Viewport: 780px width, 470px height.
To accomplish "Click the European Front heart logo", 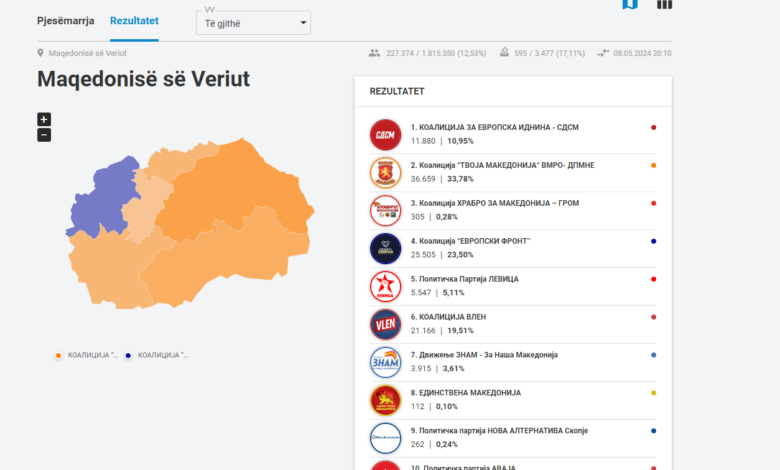I will (385, 248).
